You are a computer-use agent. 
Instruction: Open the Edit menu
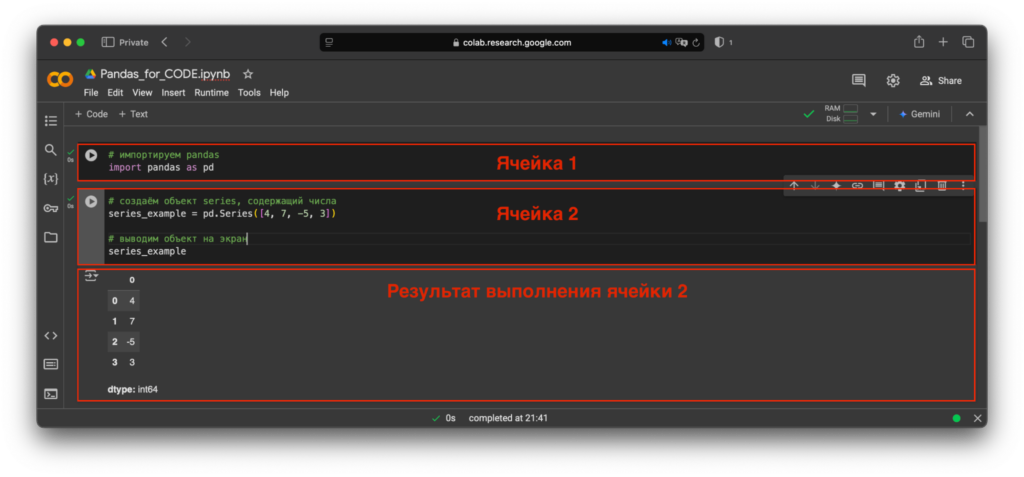coord(115,93)
